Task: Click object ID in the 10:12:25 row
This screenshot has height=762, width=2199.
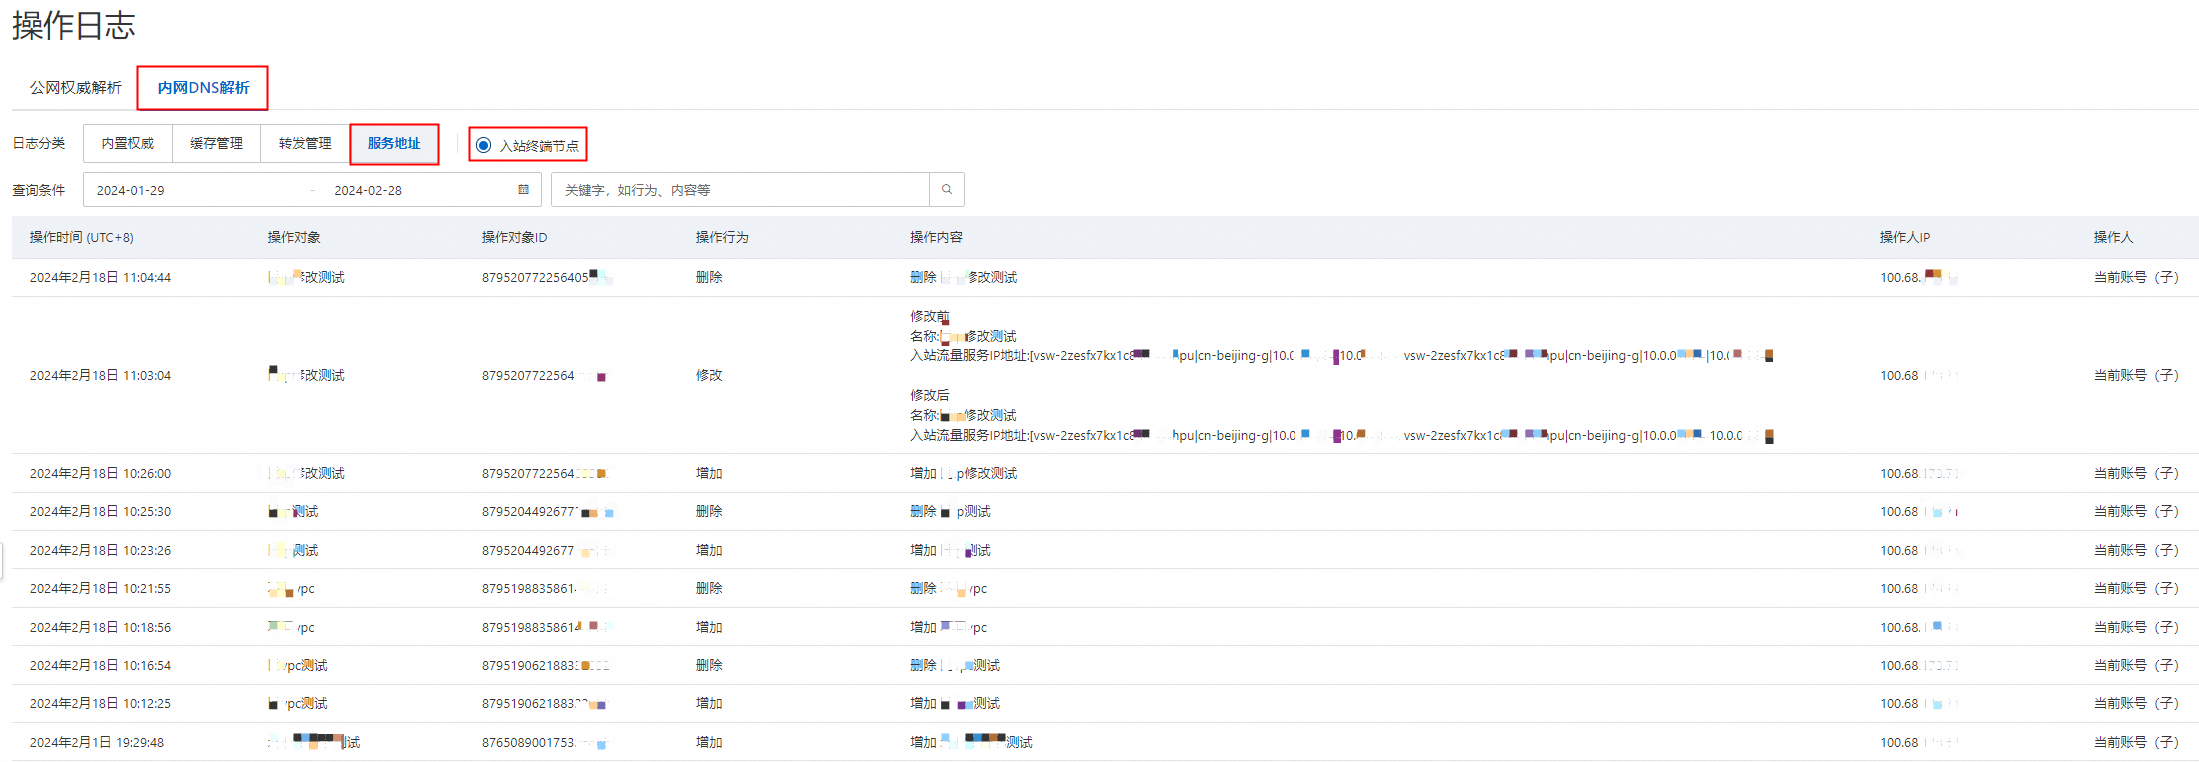Action: coord(544,703)
